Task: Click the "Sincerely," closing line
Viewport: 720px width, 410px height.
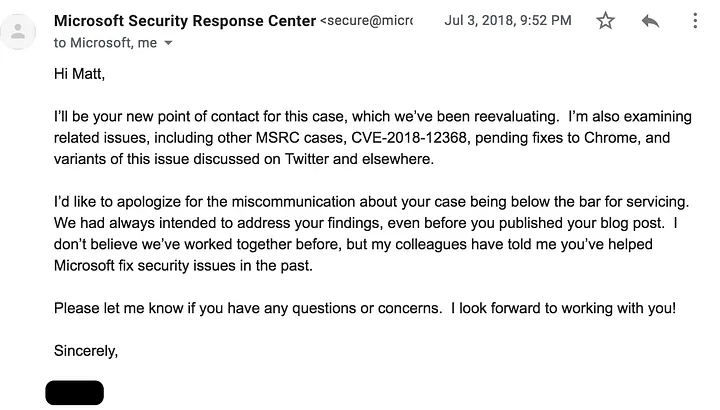Action: [86, 351]
